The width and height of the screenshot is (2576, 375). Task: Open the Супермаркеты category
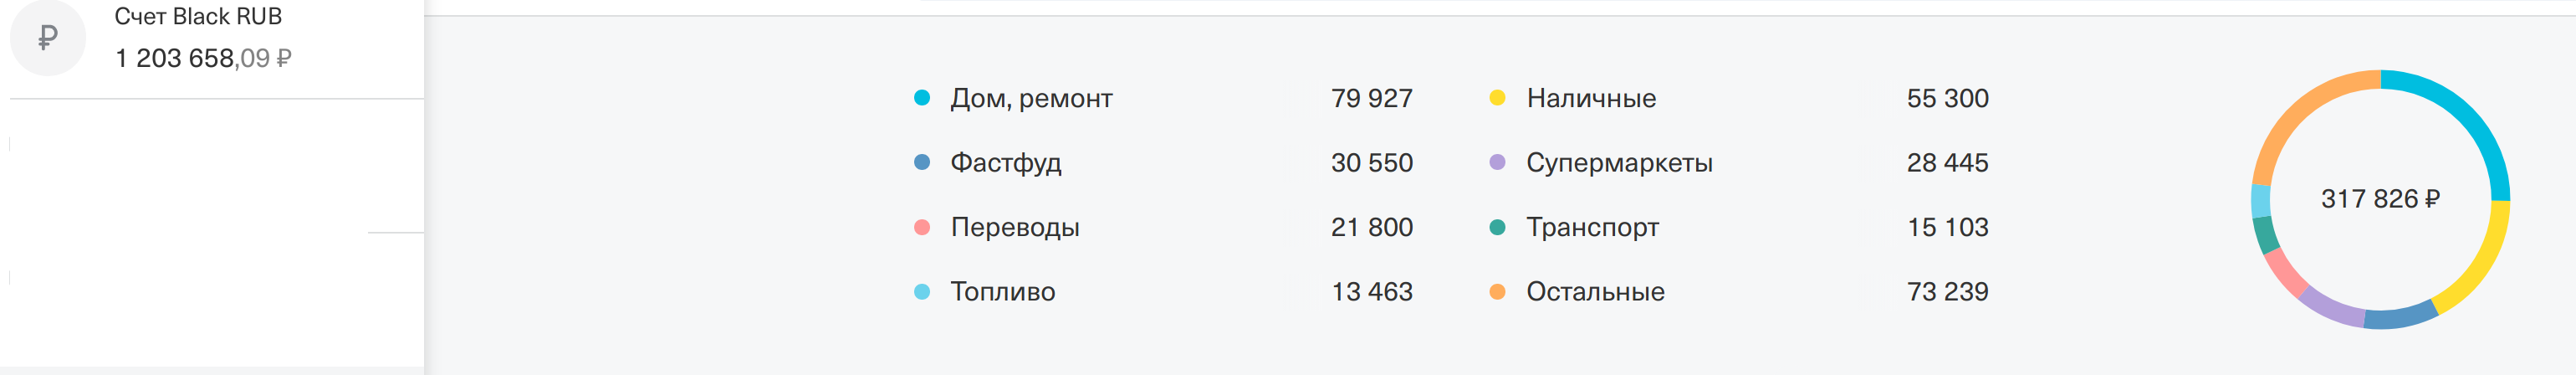click(x=1619, y=163)
